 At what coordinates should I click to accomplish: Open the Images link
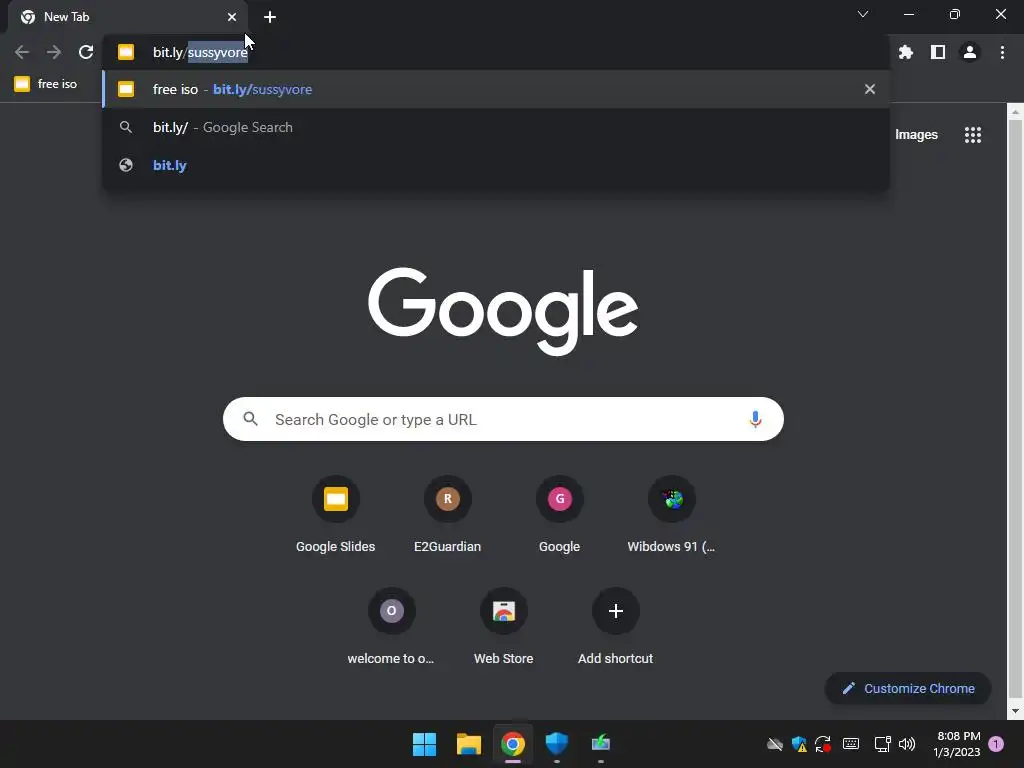click(x=916, y=135)
